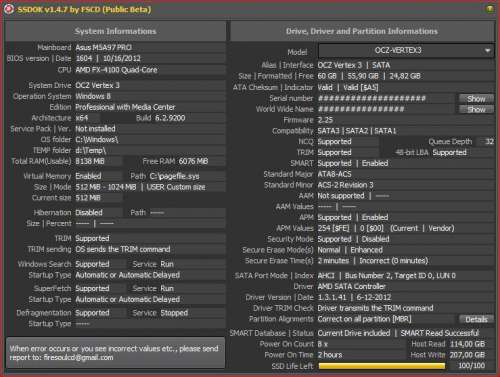Select Driver value AMD SATA Controller

(351, 287)
